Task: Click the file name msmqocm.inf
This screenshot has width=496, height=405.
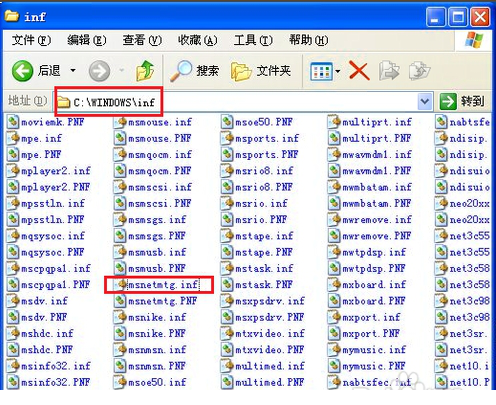Action: coord(160,155)
